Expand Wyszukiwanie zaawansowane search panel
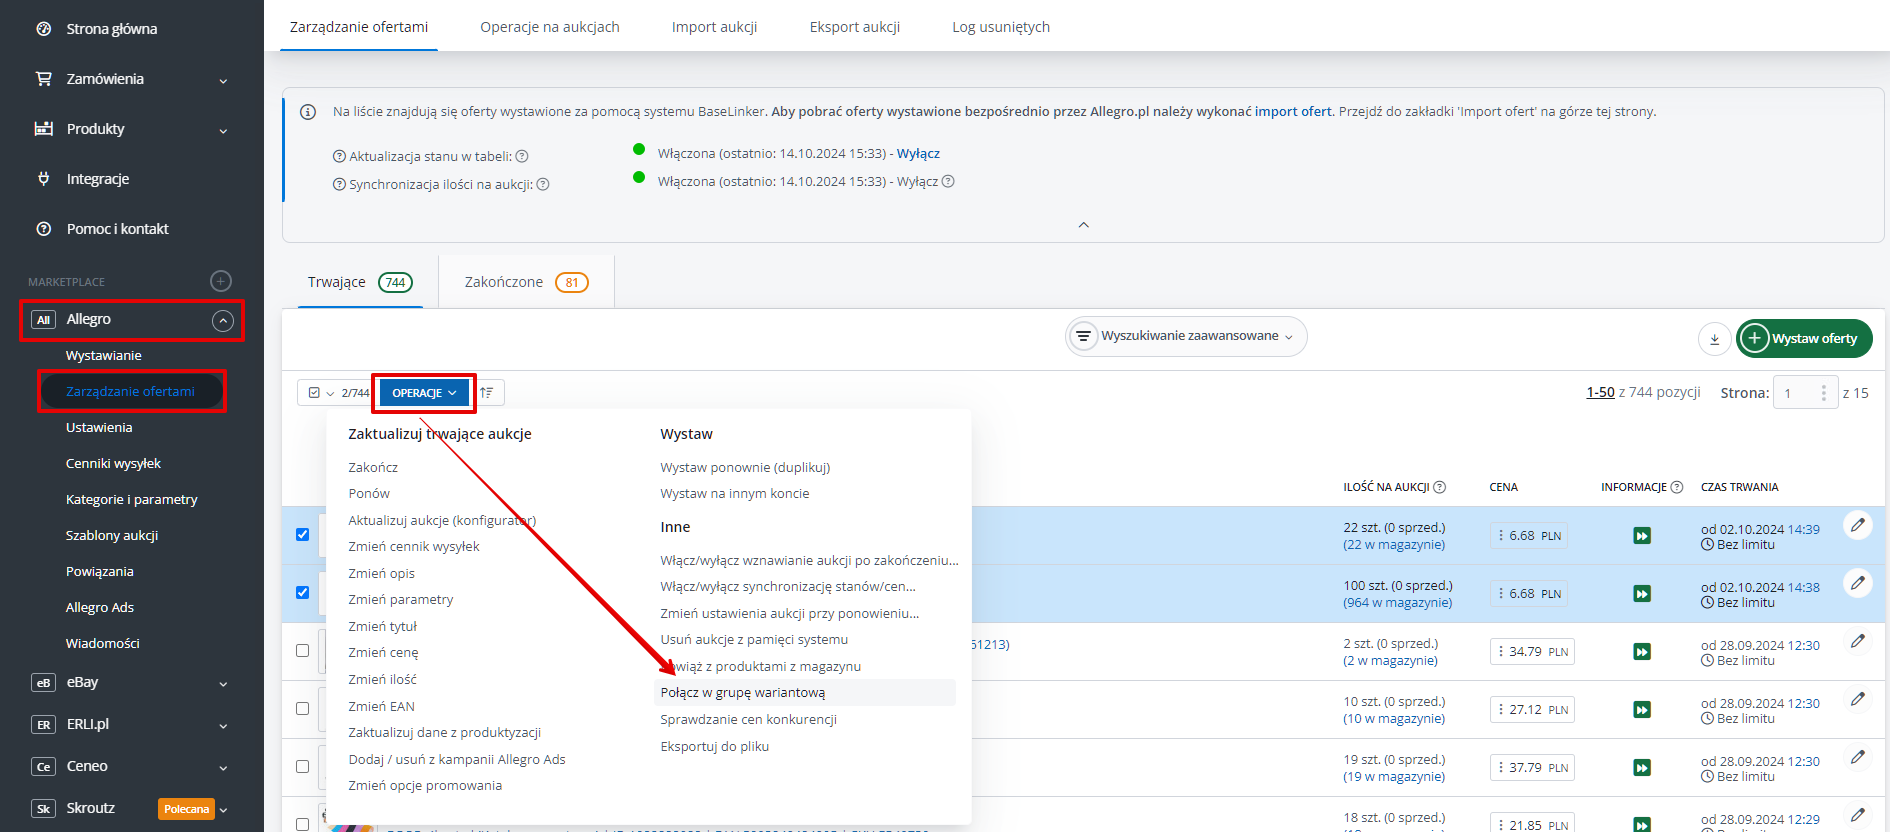1890x832 pixels. [x=1186, y=336]
